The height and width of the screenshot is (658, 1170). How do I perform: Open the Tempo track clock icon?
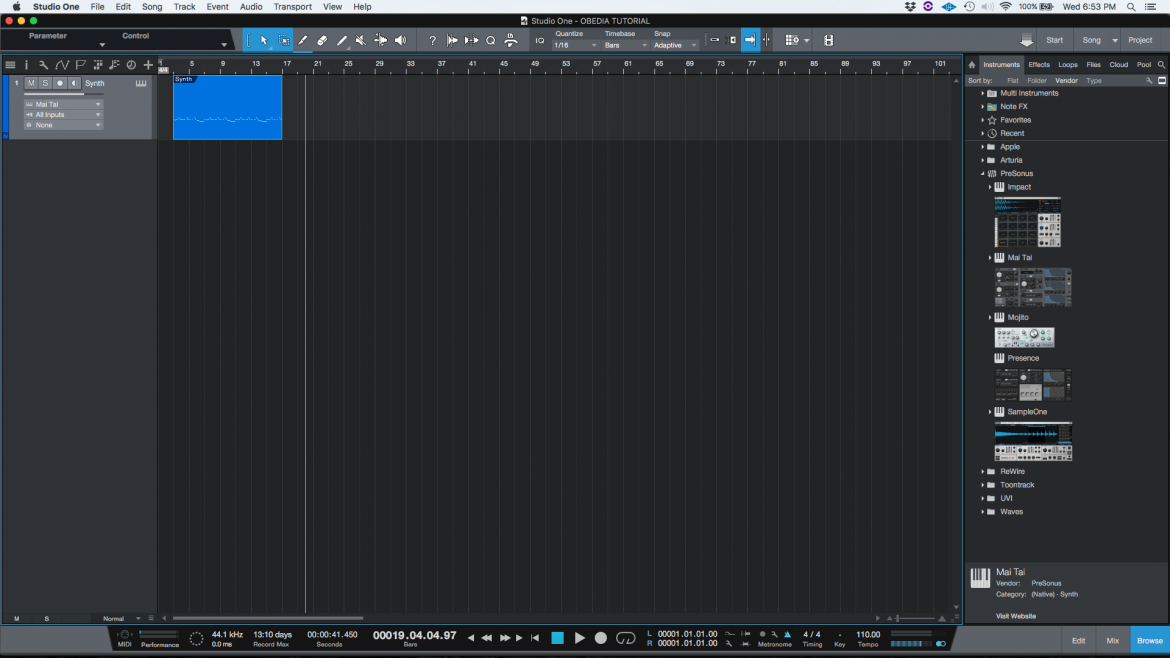[x=131, y=65]
